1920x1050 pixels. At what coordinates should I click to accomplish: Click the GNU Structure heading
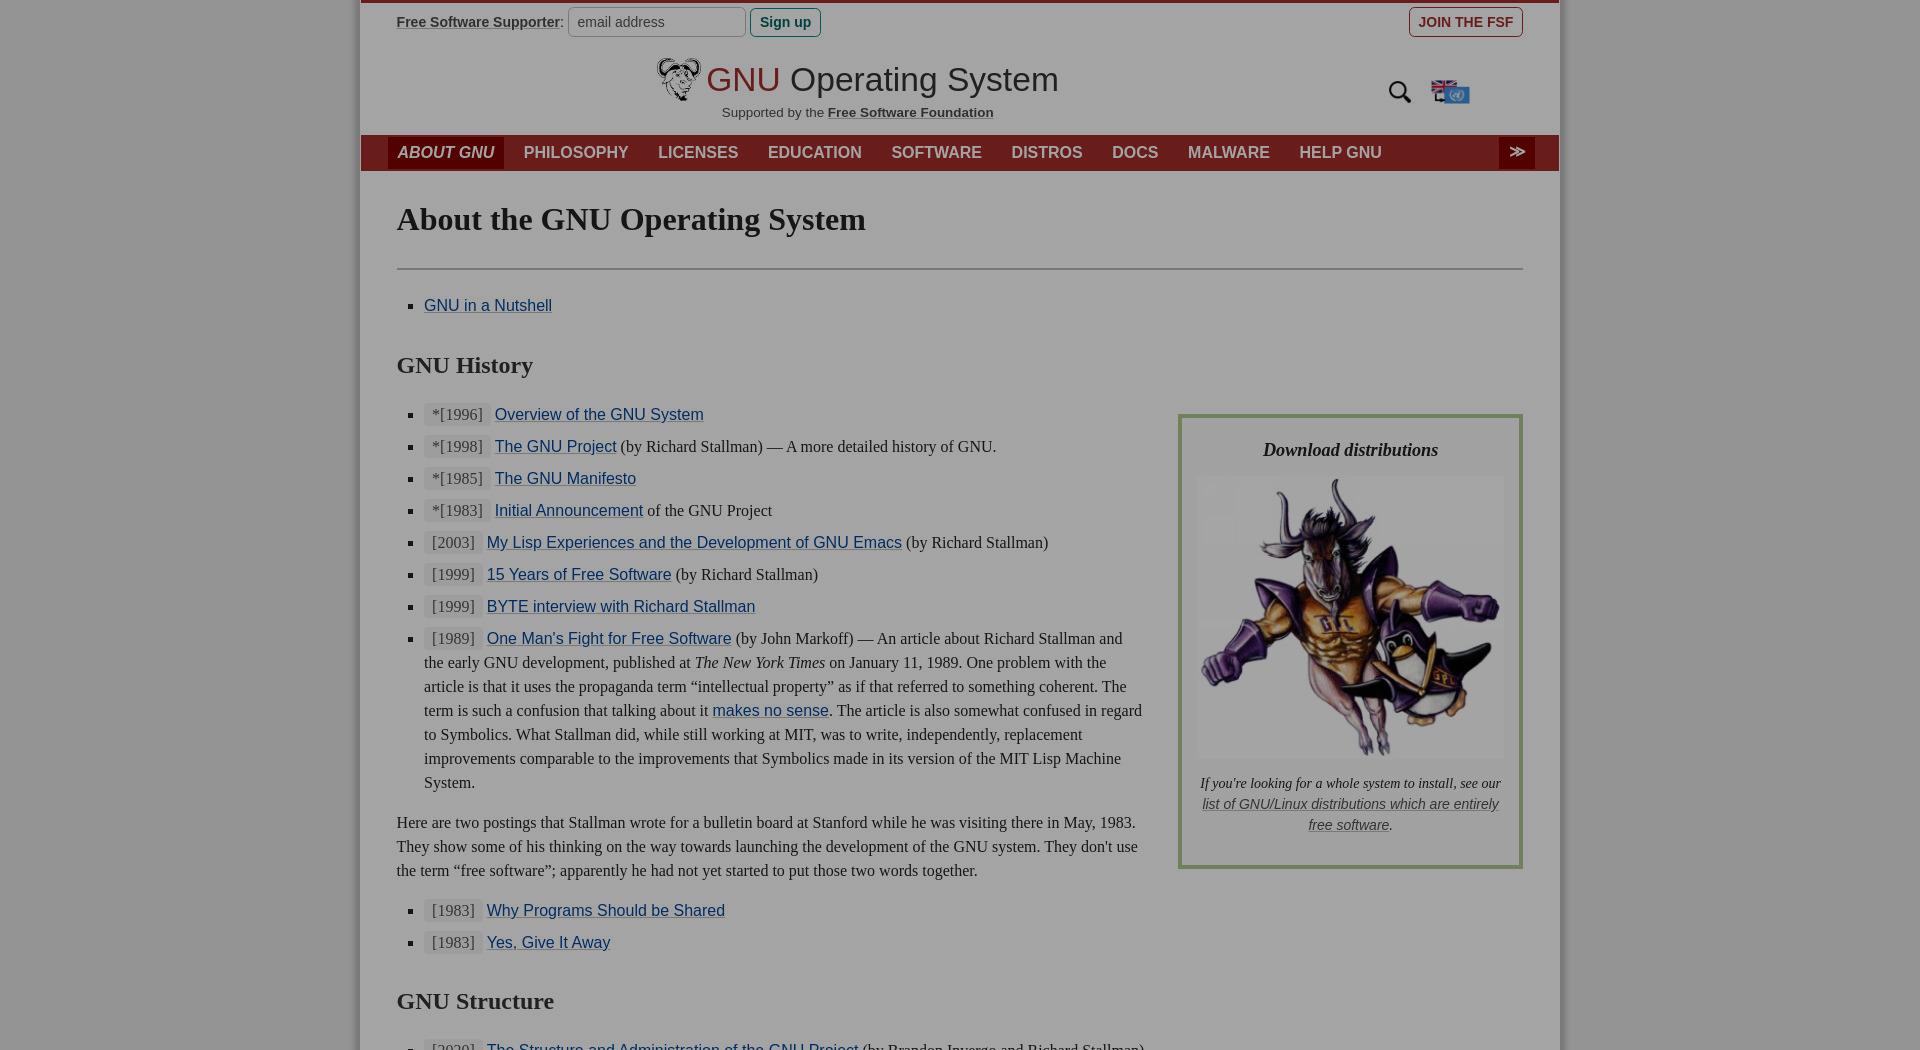coord(475,1001)
